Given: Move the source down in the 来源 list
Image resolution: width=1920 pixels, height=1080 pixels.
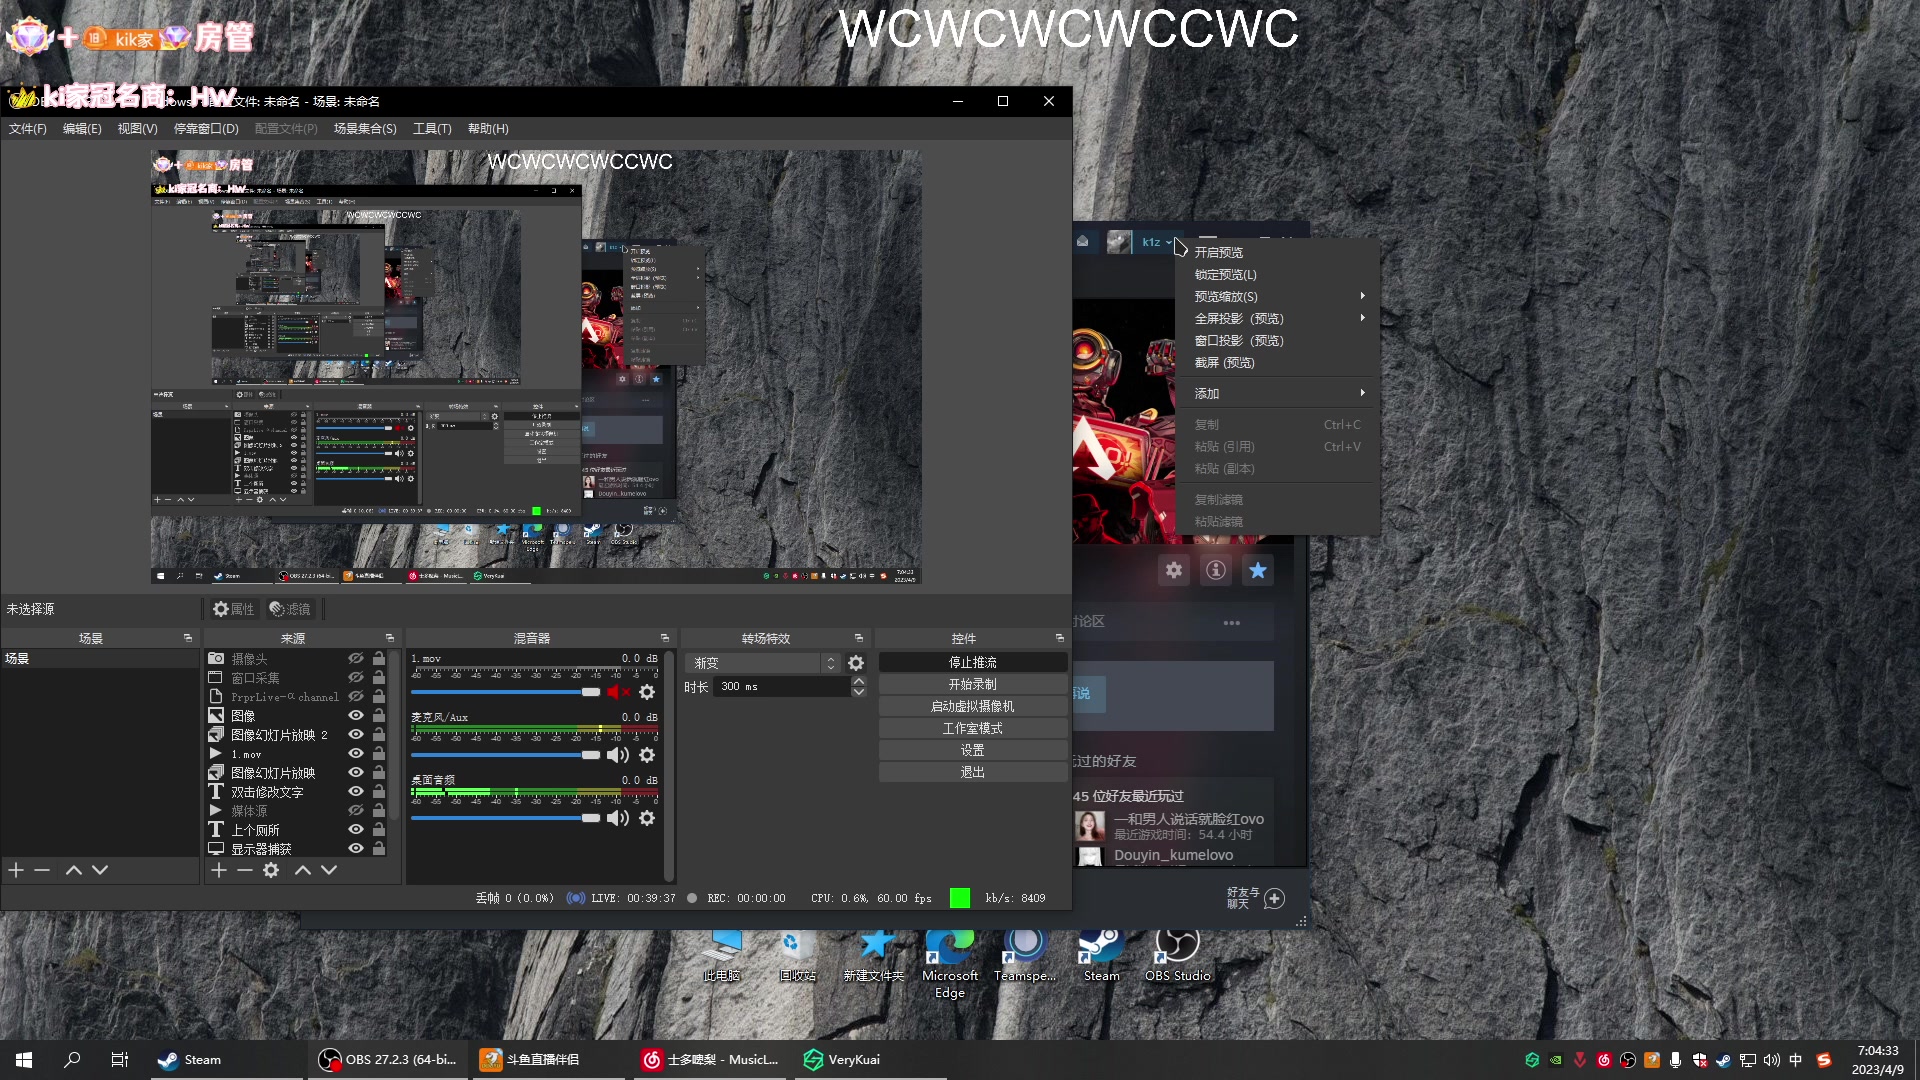Looking at the screenshot, I should coord(329,870).
